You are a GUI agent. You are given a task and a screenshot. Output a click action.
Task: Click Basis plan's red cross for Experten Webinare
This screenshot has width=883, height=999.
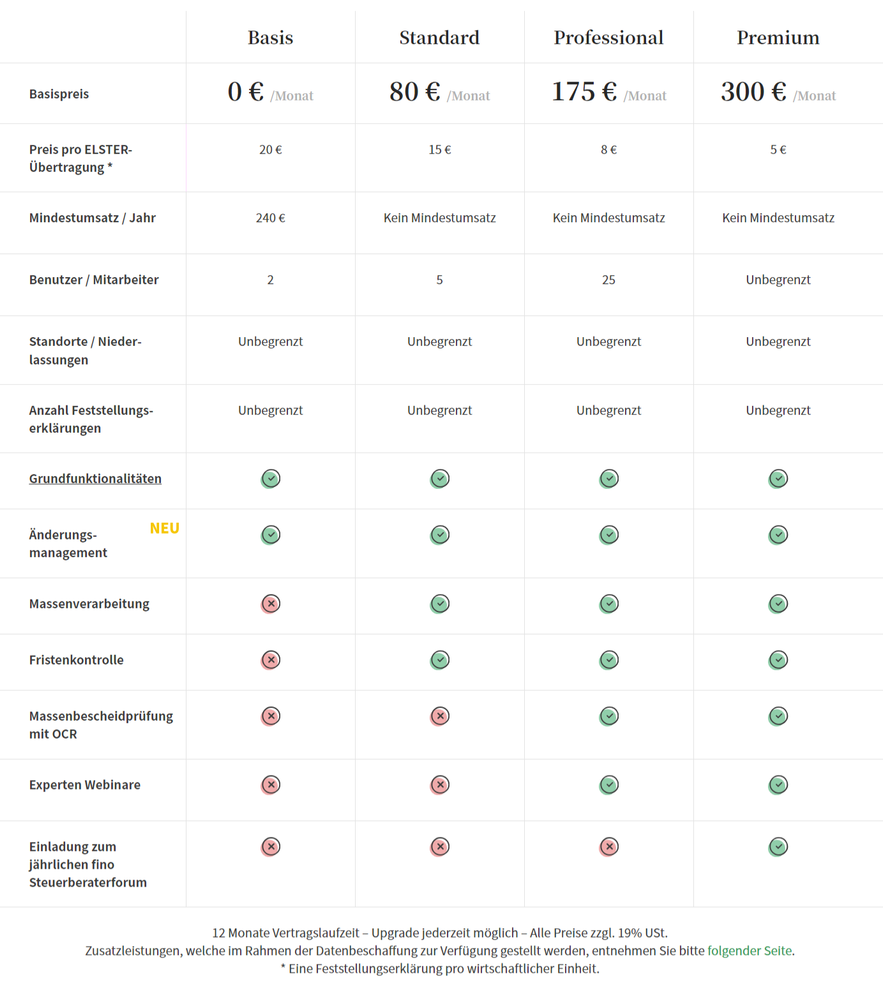coord(271,785)
